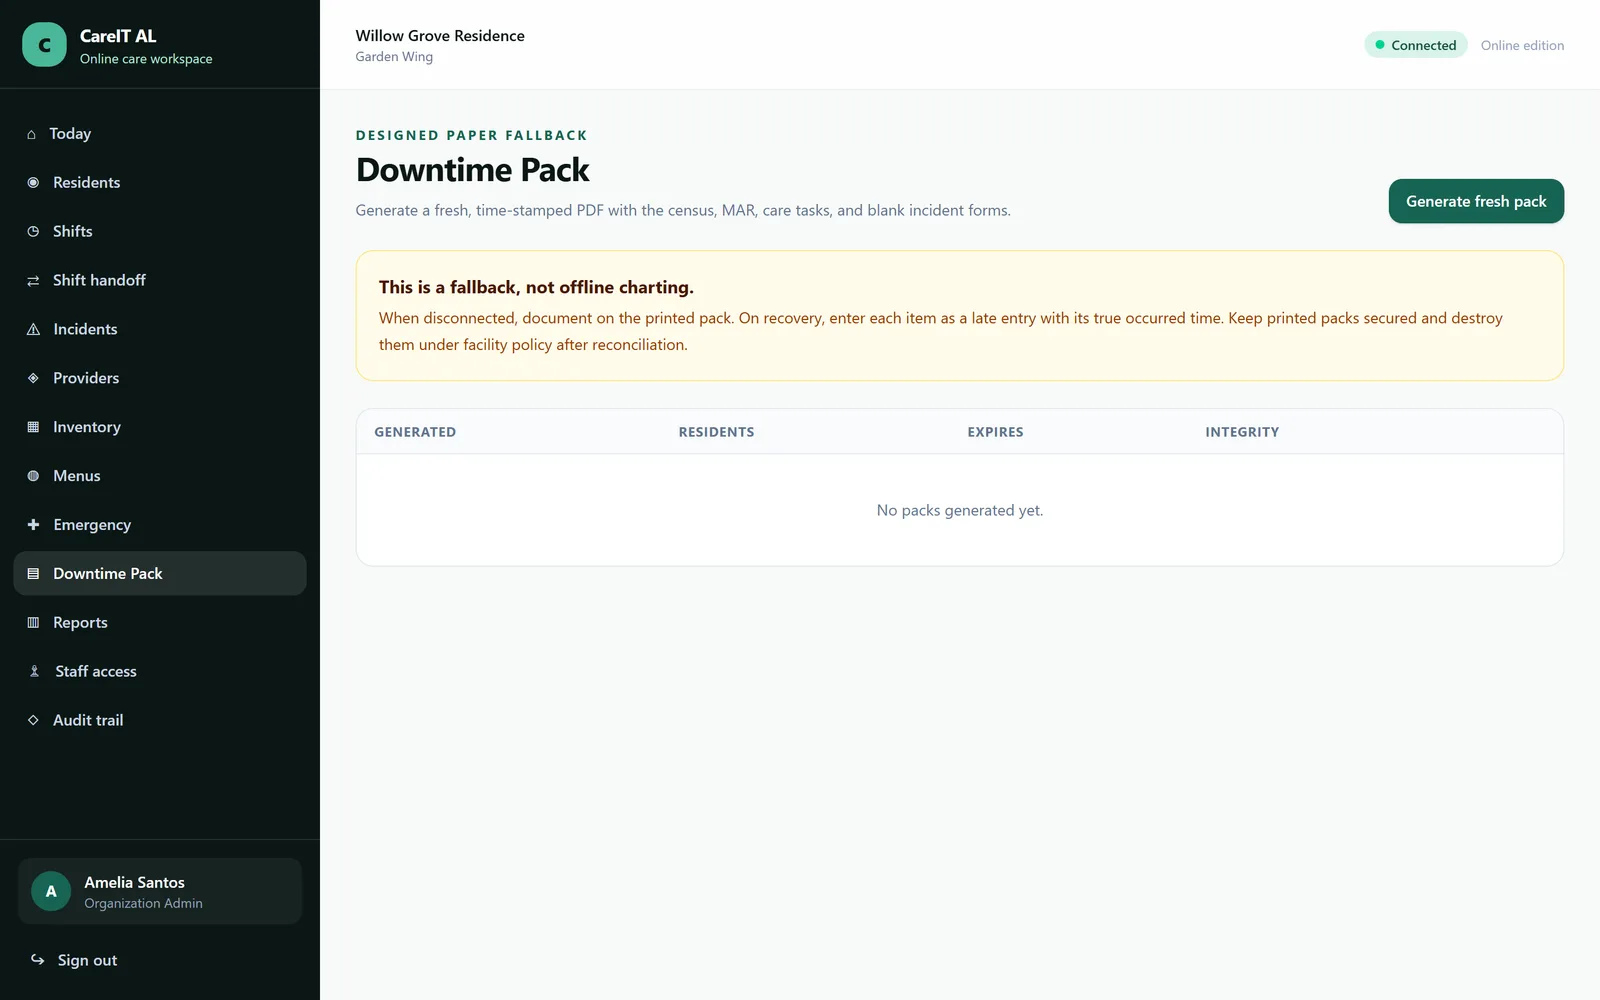Click the Generated column header

pos(415,432)
